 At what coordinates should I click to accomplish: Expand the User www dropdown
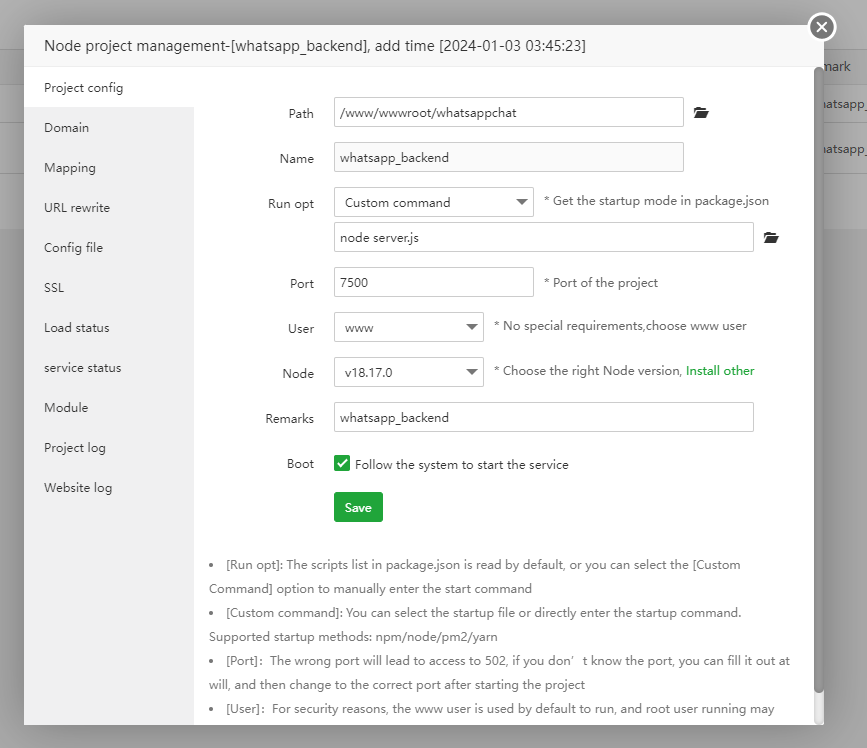[409, 327]
